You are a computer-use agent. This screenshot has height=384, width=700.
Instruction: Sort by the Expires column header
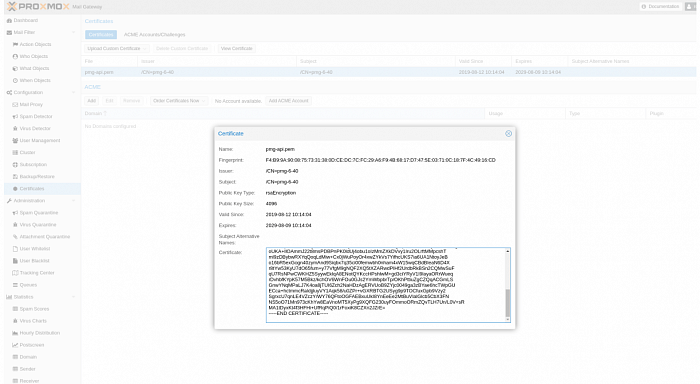[539, 61]
